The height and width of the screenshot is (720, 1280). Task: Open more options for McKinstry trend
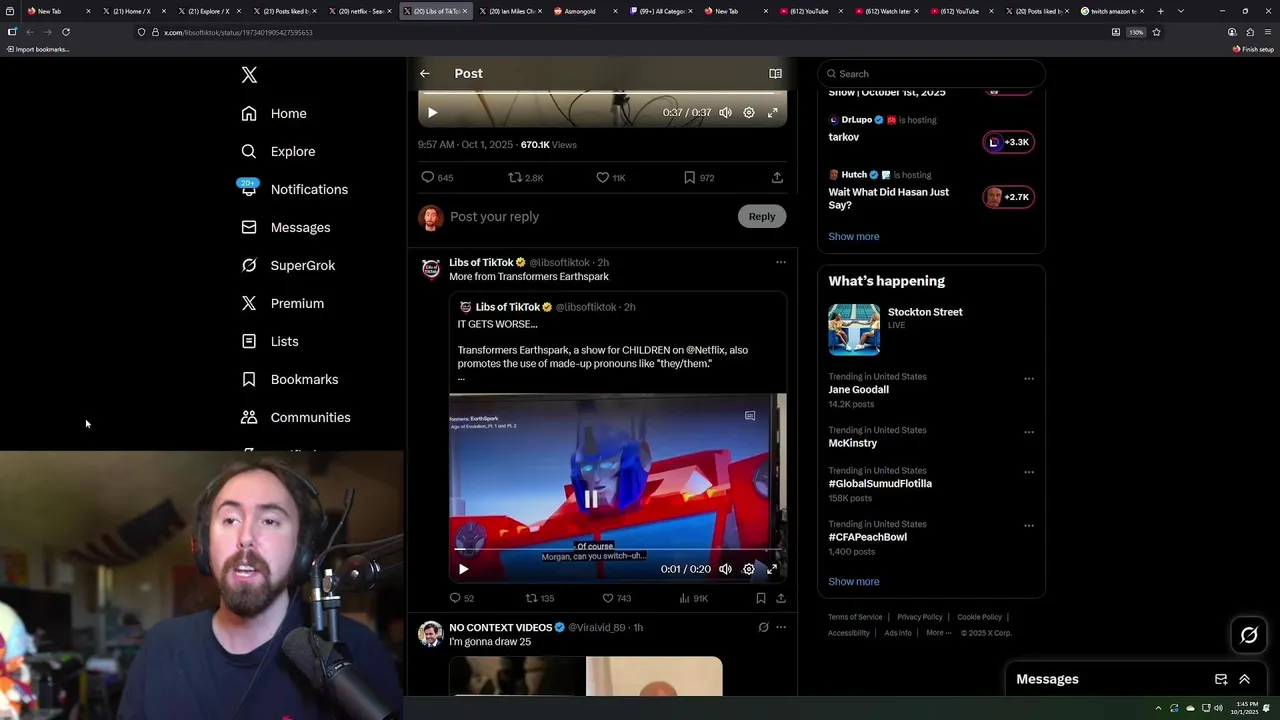pyautogui.click(x=1029, y=432)
